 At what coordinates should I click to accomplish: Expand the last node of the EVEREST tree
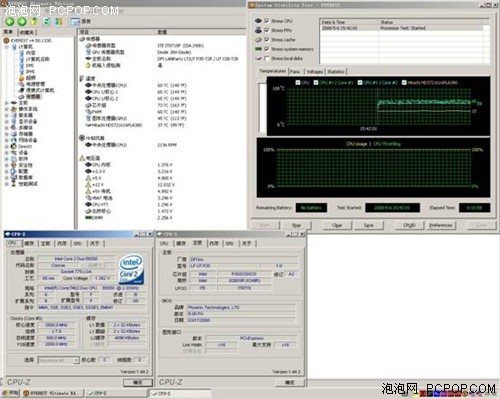(x=6, y=184)
